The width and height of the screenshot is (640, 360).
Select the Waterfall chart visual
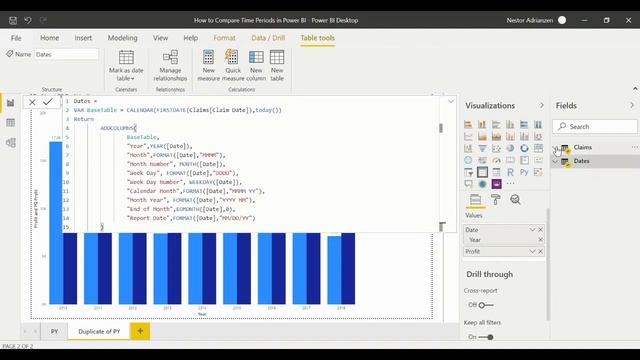[x=468, y=148]
